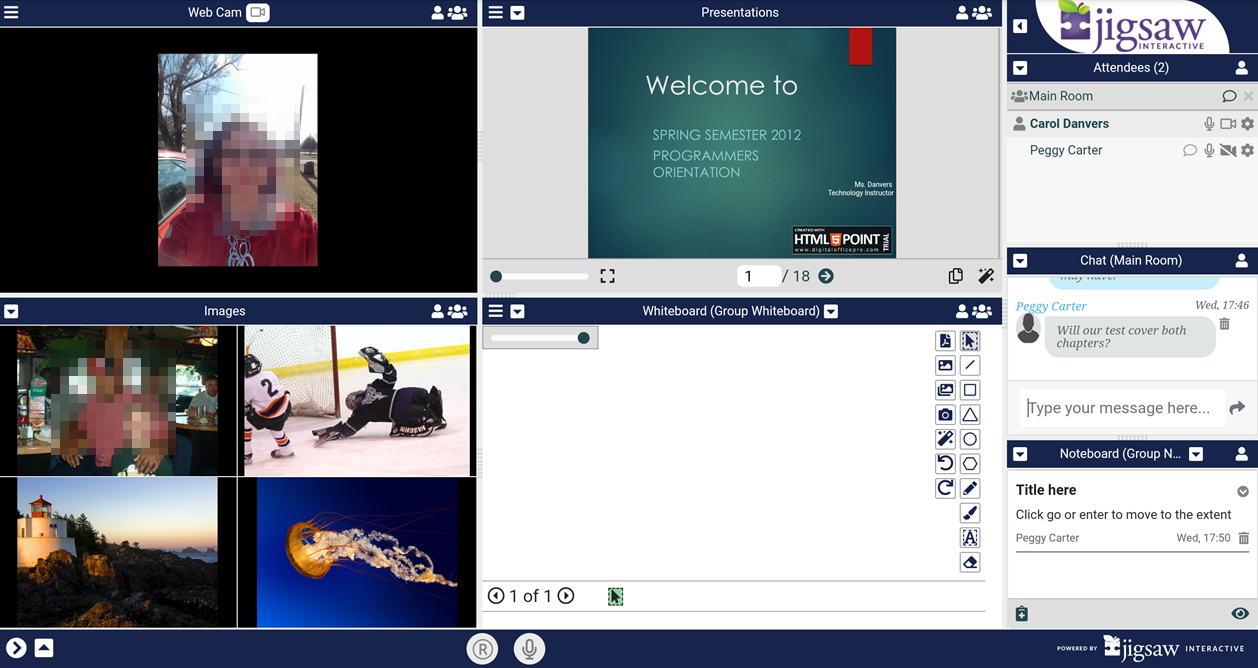Pick the camera snapshot tool in whiteboard
1258x668 pixels.
coord(945,415)
